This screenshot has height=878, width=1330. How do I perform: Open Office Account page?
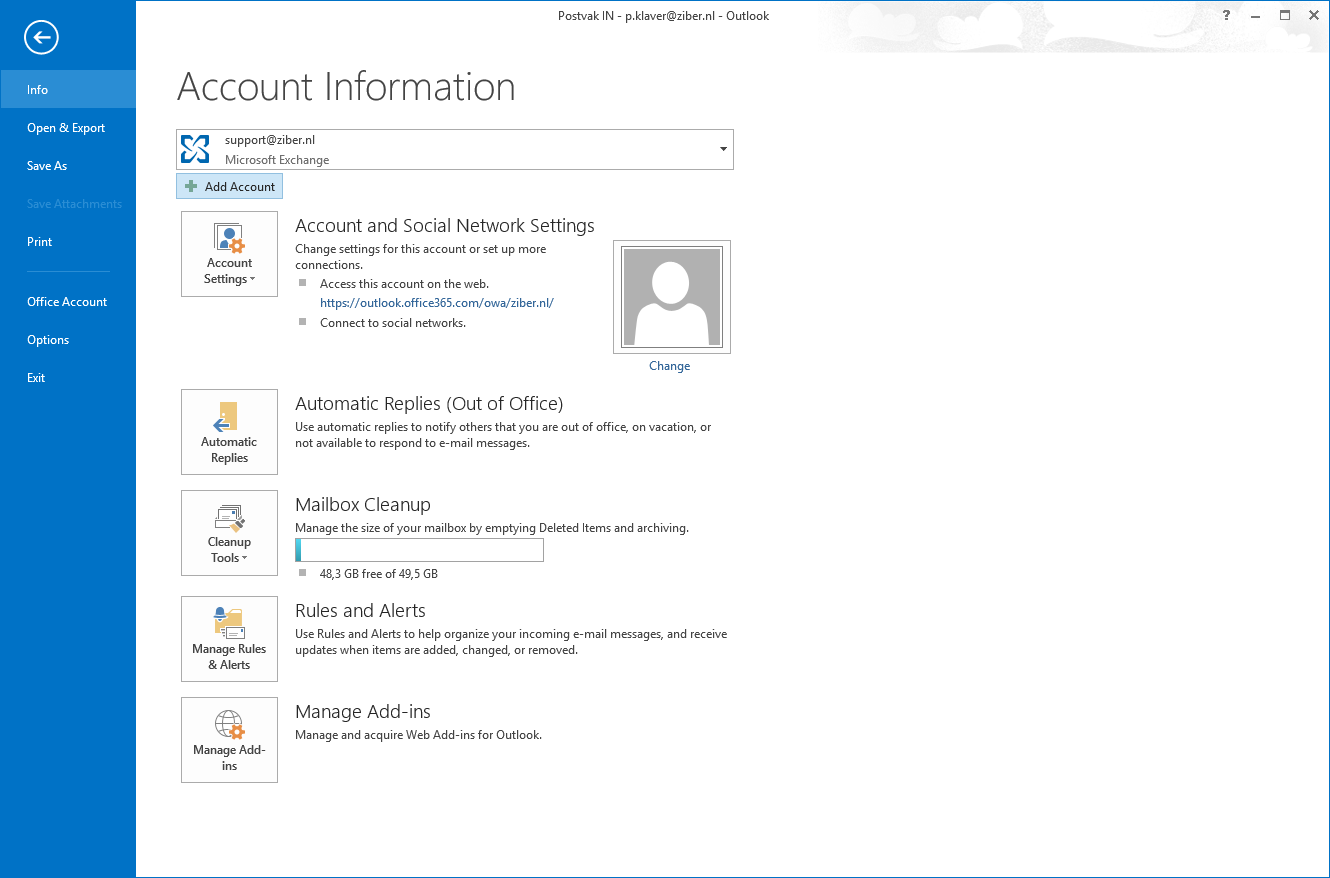click(68, 301)
